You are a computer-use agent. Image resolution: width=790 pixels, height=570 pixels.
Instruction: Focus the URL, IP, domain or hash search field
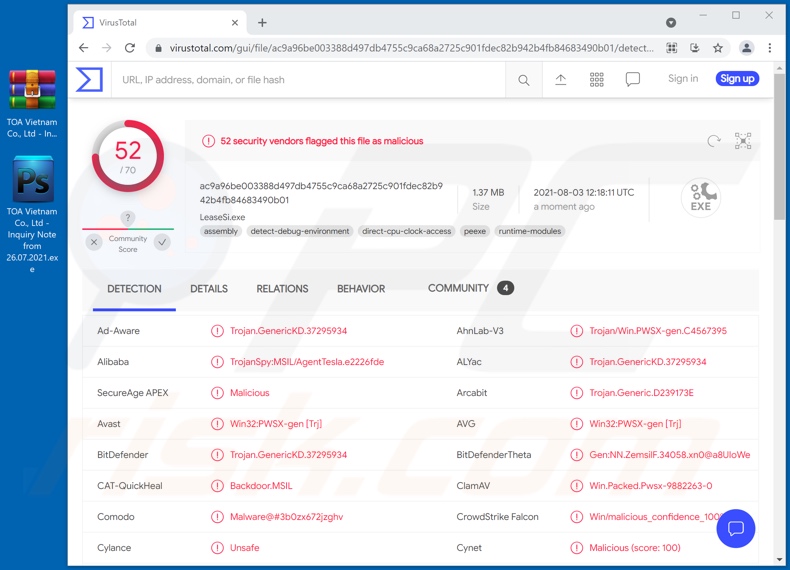308,80
